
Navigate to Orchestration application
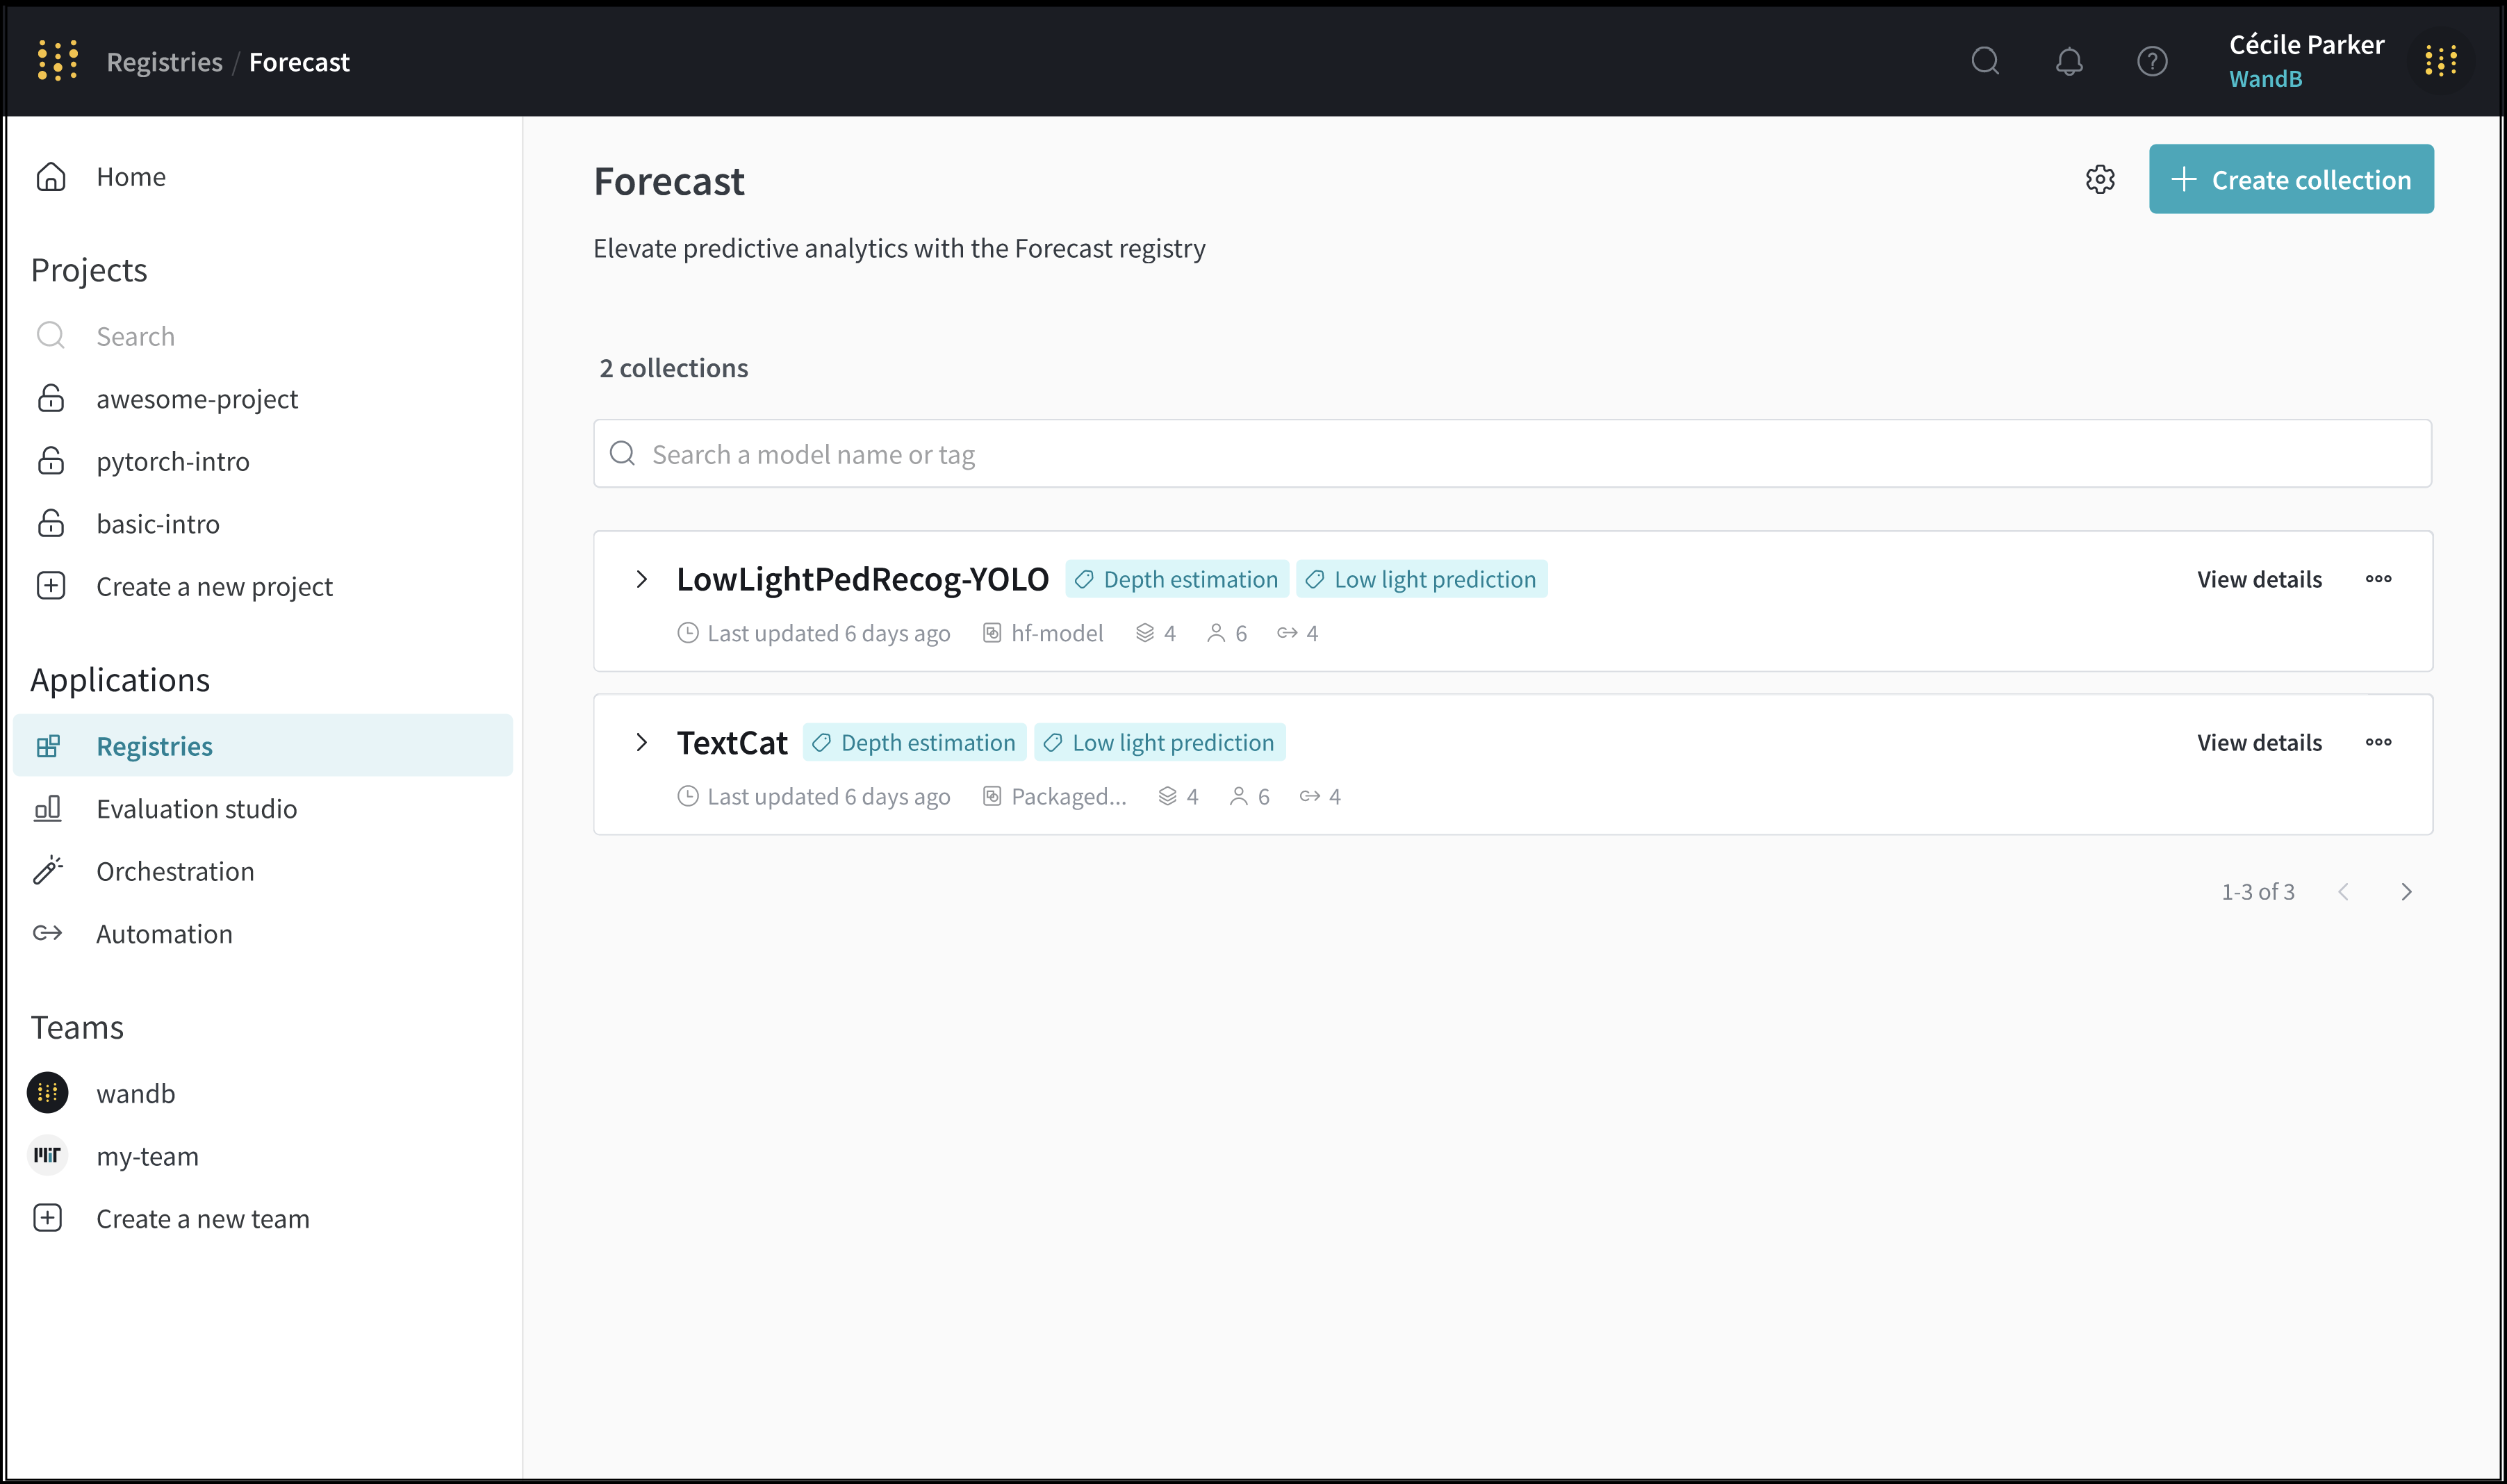(x=175, y=871)
